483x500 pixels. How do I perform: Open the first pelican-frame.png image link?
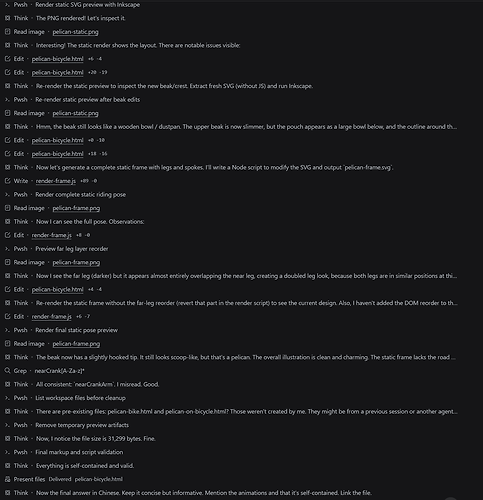(76, 208)
